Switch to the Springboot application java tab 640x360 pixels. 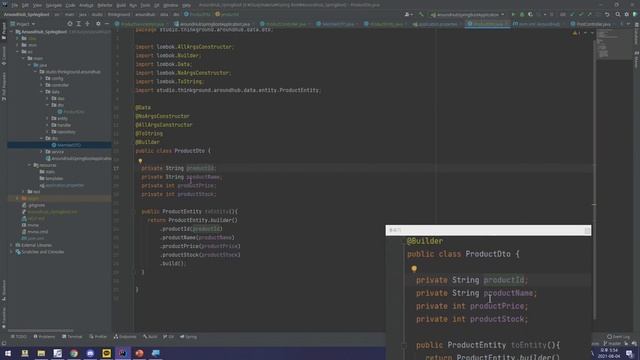coord(212,24)
